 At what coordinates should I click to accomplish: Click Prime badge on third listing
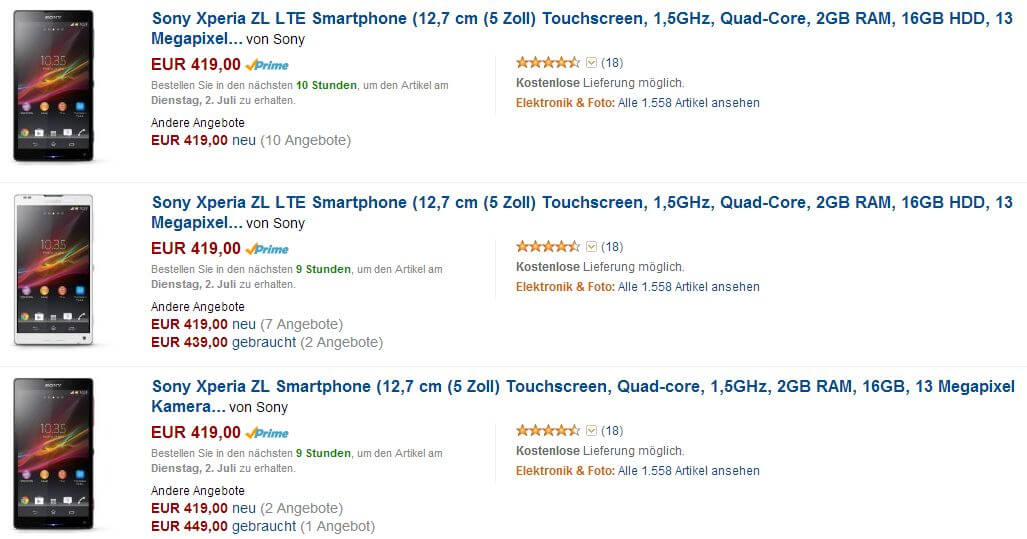pos(267,433)
